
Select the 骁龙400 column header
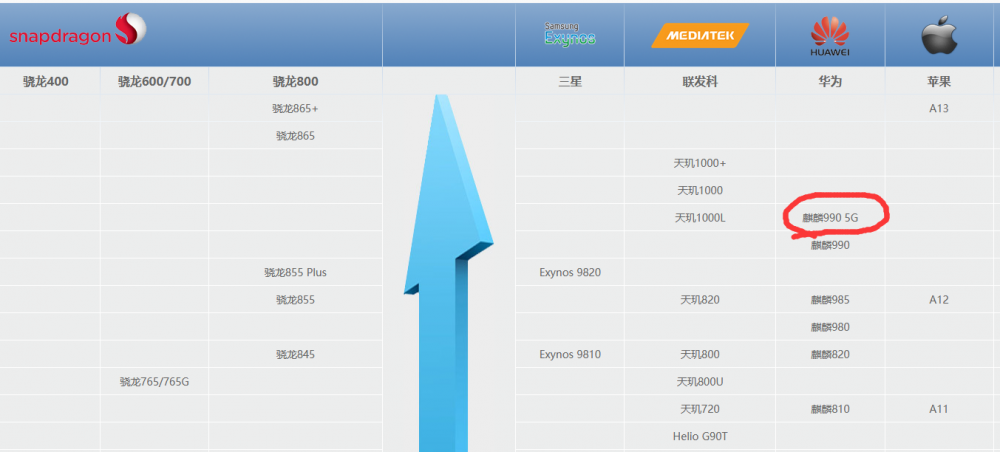(x=46, y=81)
